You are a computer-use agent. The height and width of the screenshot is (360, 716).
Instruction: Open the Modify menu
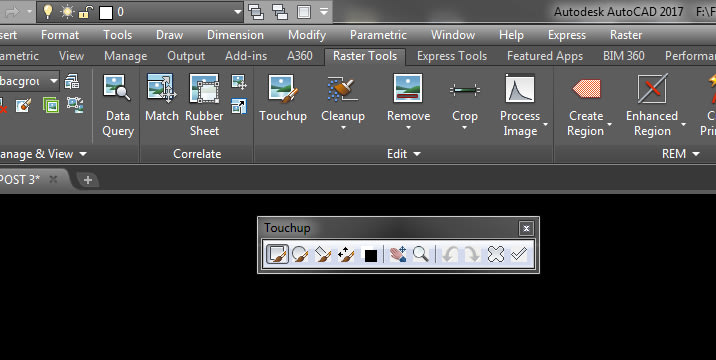(307, 35)
